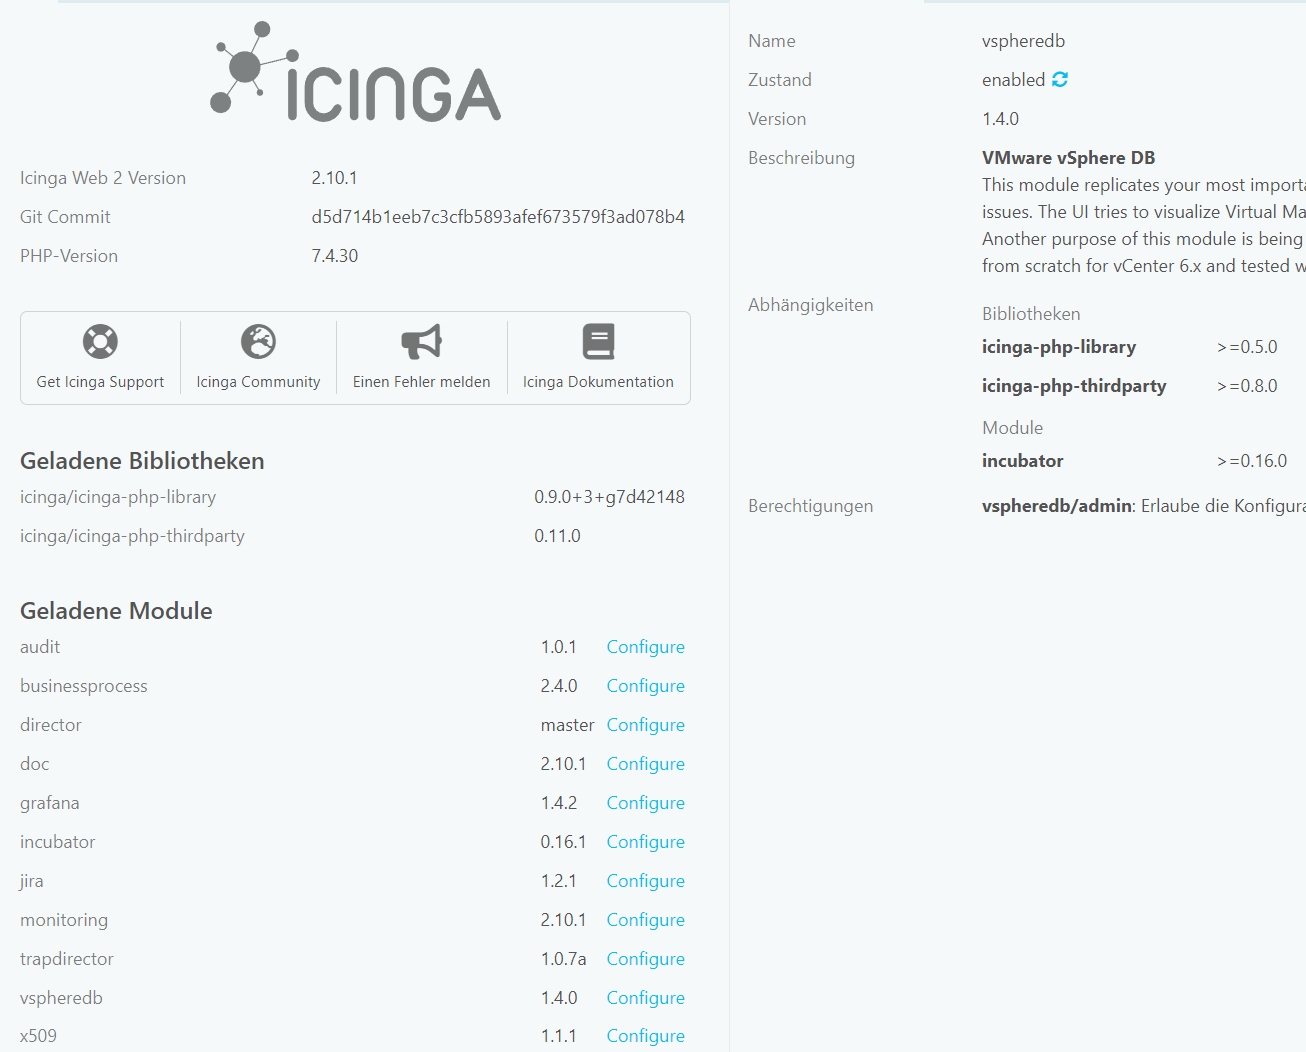Collapse the Geladene Bibliotheken section

(x=142, y=460)
